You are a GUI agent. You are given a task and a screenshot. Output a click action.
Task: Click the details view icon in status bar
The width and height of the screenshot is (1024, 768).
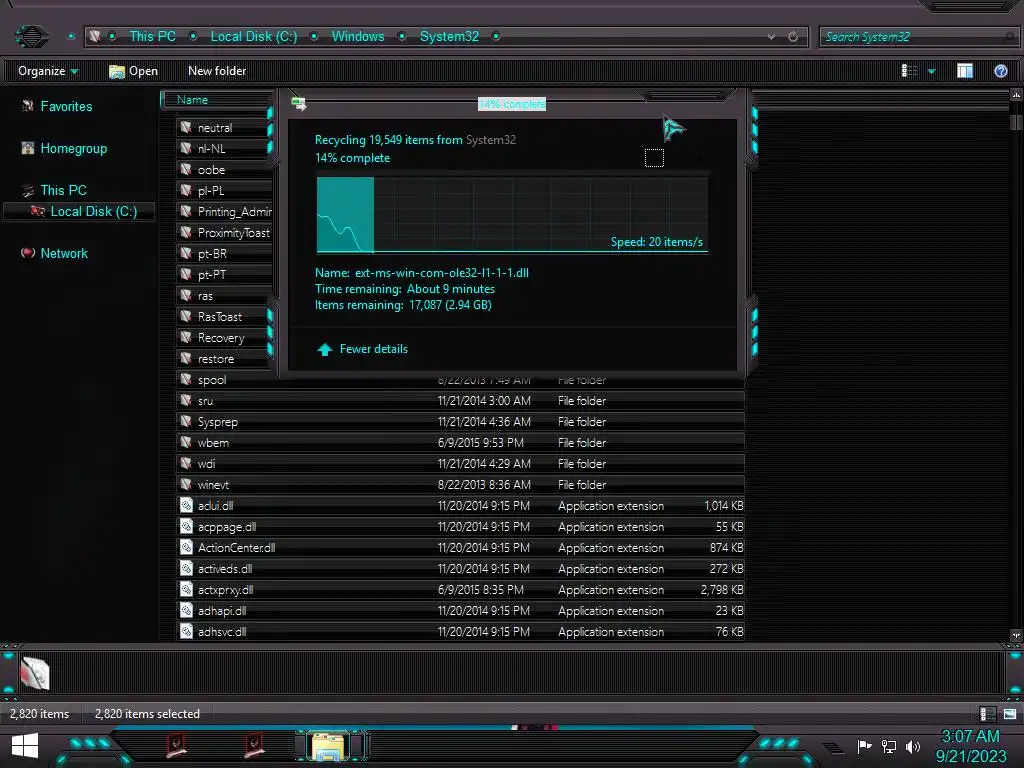pyautogui.click(x=987, y=714)
